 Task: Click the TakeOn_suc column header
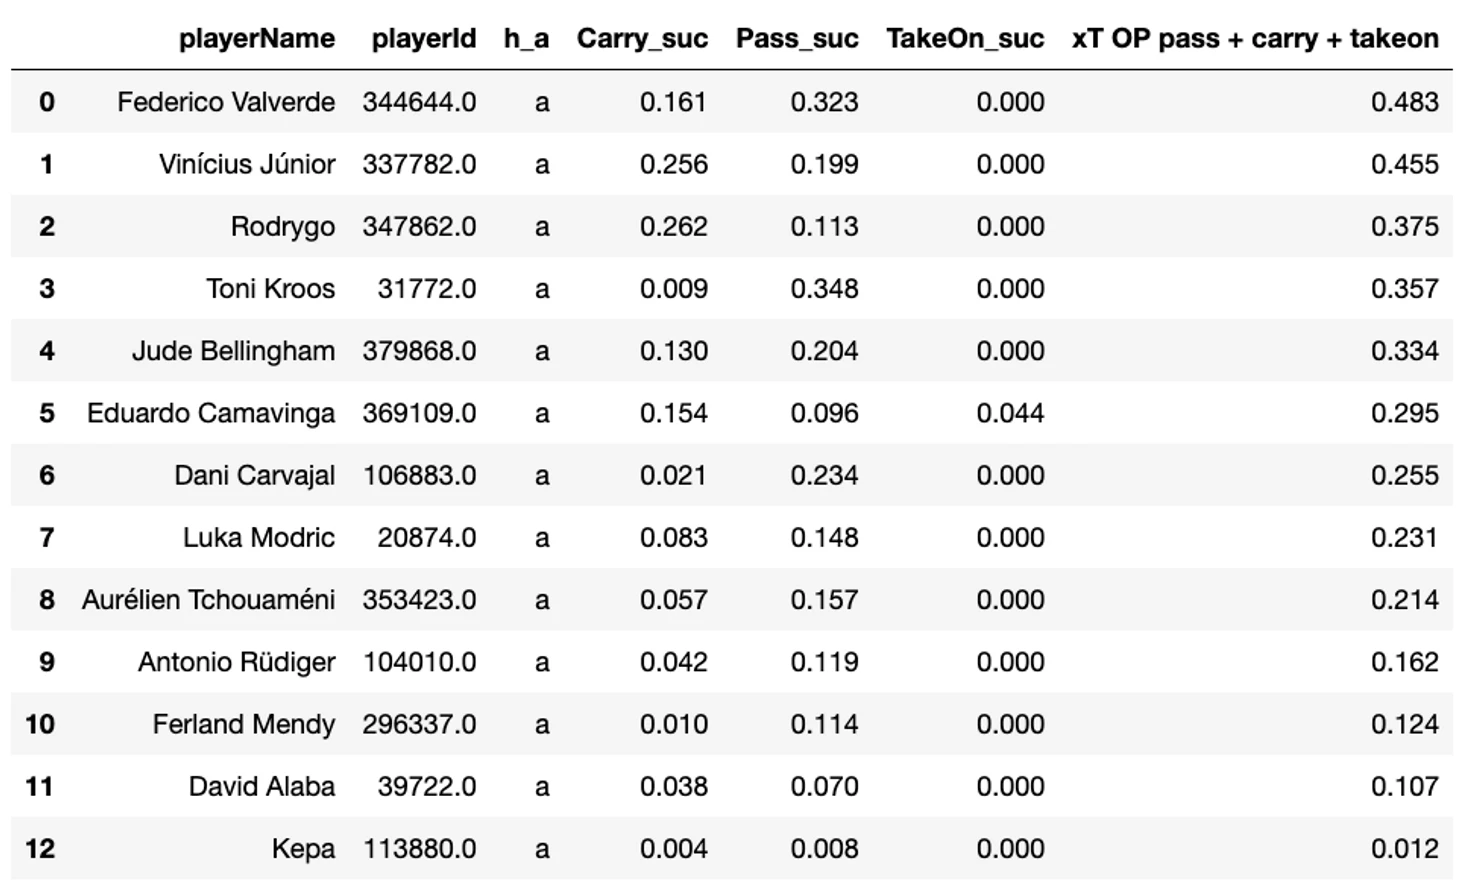click(x=964, y=39)
